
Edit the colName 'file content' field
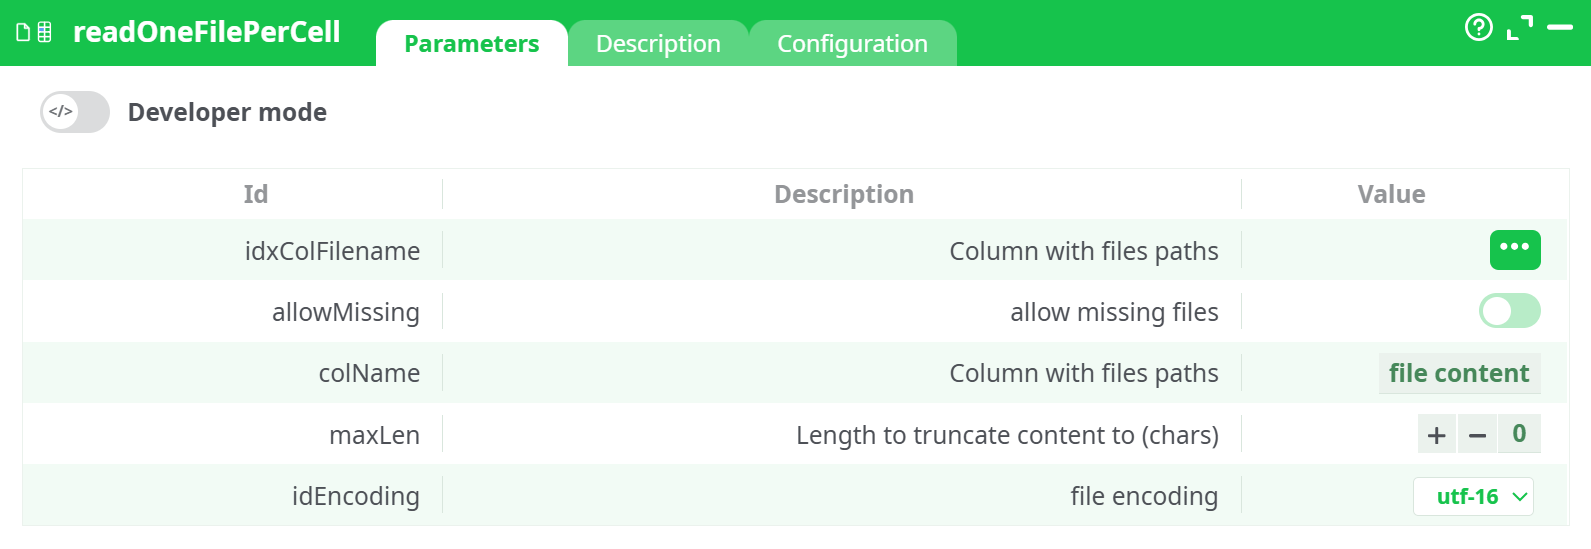1458,373
